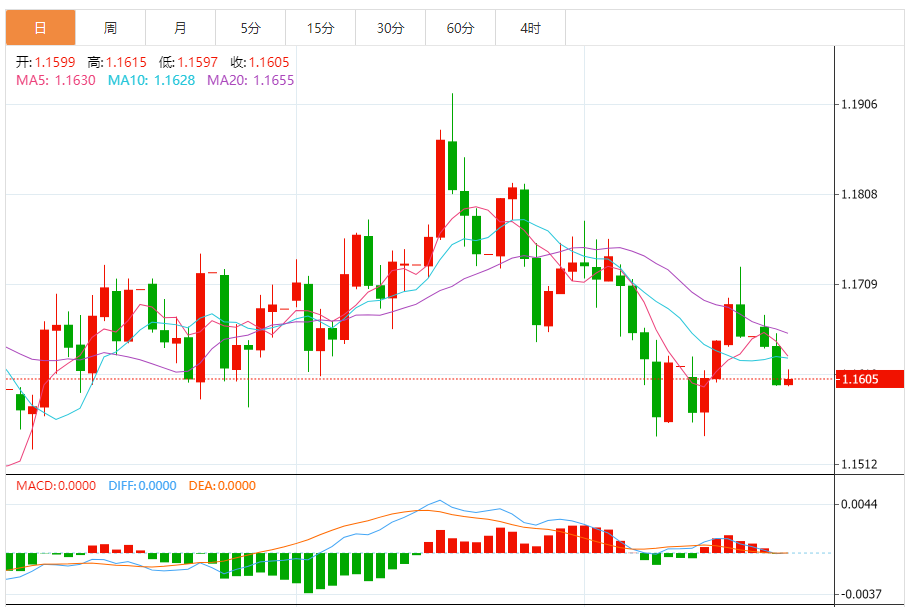Click the 0.0044 MACD axis label

pos(859,504)
